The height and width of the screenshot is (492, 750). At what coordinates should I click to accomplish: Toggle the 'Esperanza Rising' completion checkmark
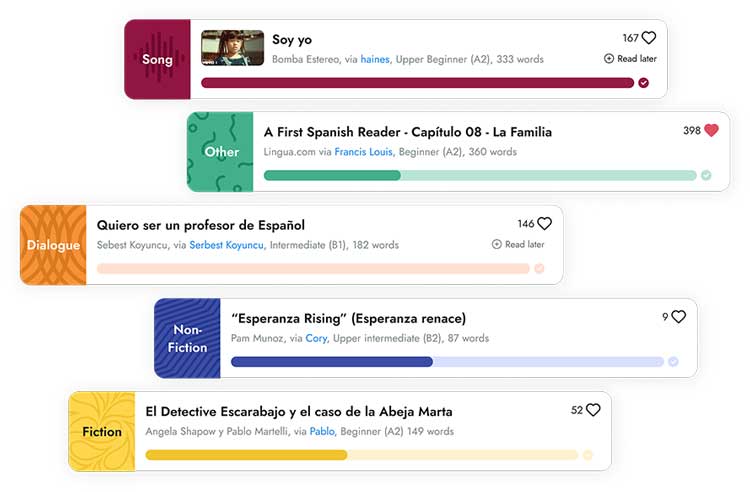tap(673, 362)
